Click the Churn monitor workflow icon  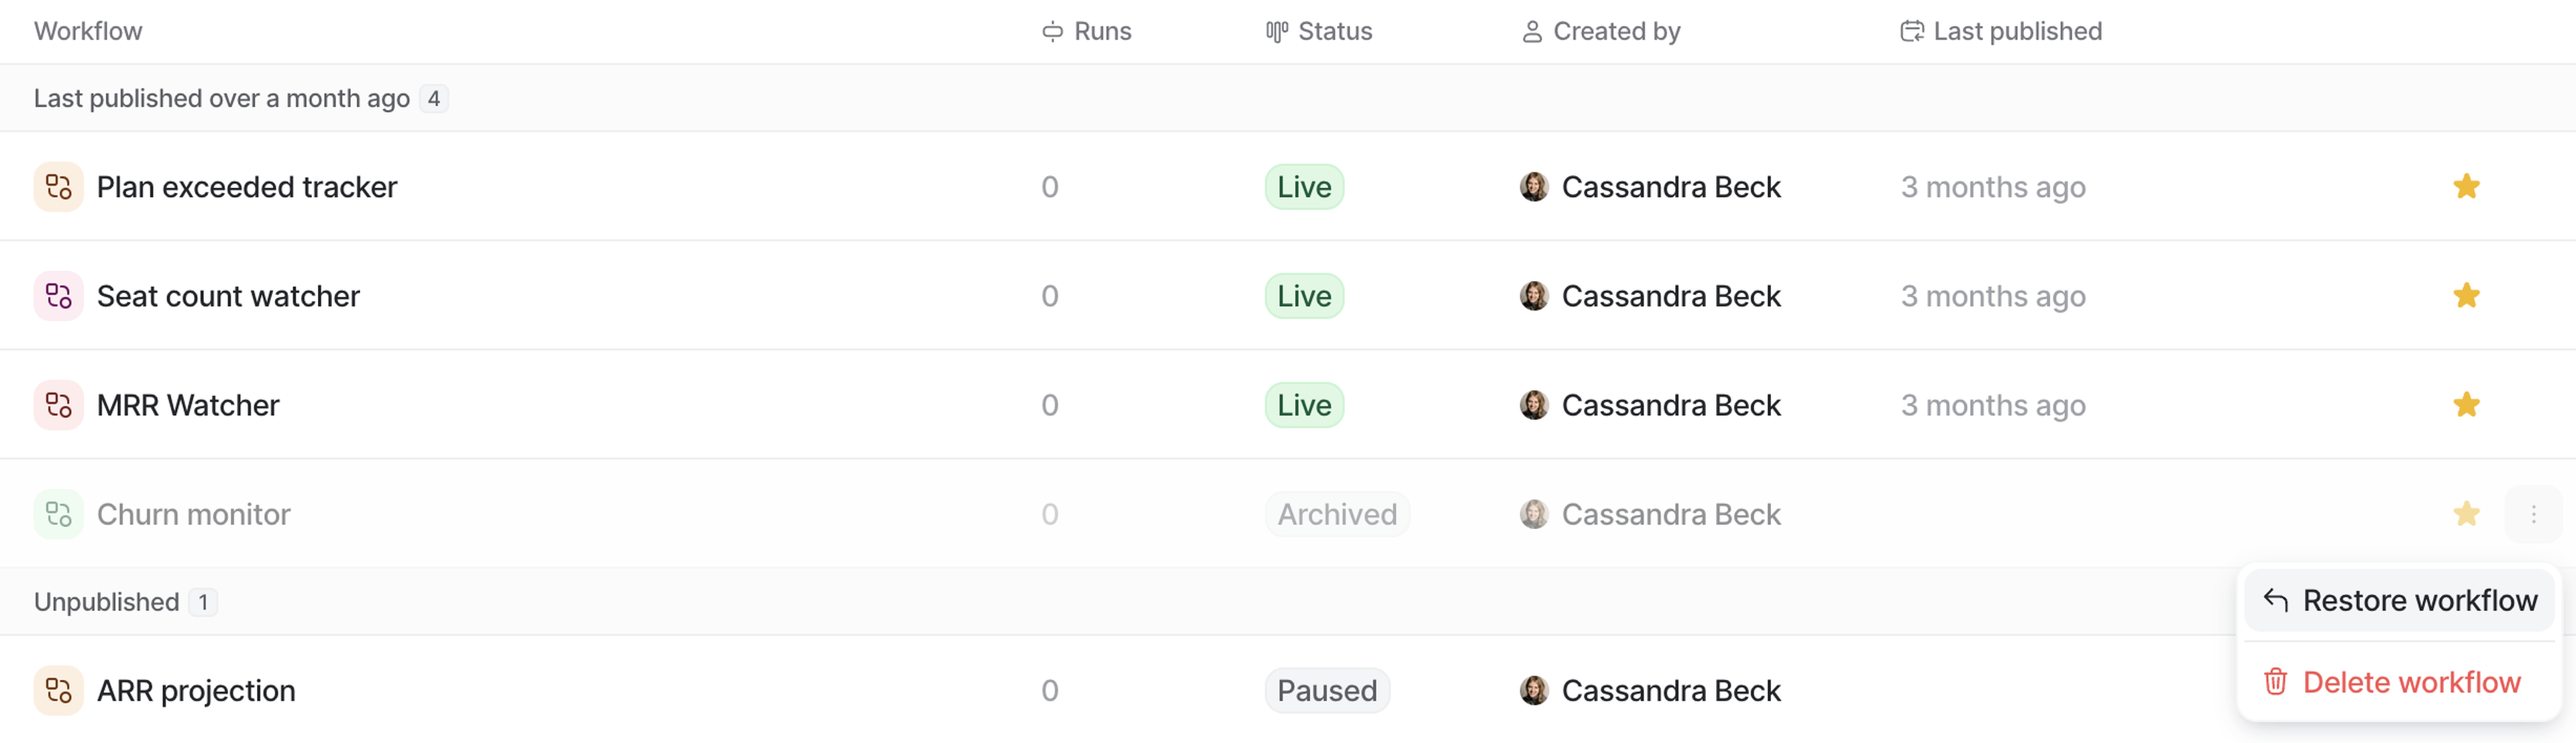pyautogui.click(x=58, y=514)
